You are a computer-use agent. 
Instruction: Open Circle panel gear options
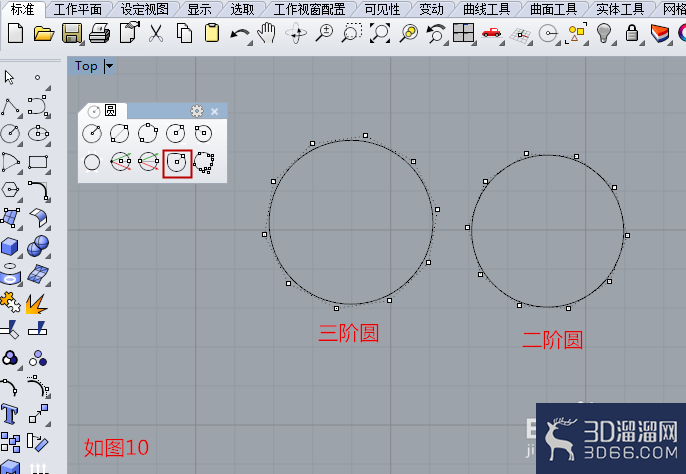coord(197,111)
